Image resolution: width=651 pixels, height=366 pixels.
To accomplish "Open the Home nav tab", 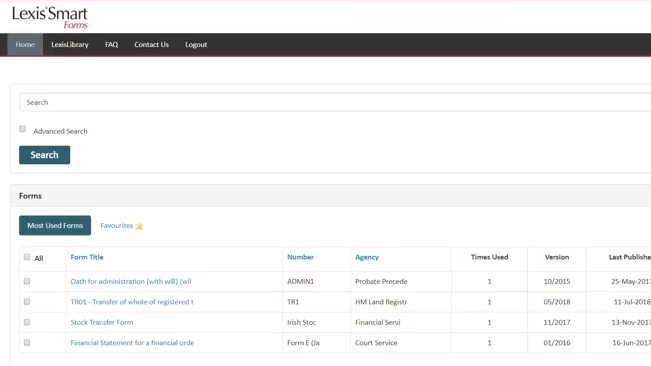I will (x=25, y=44).
